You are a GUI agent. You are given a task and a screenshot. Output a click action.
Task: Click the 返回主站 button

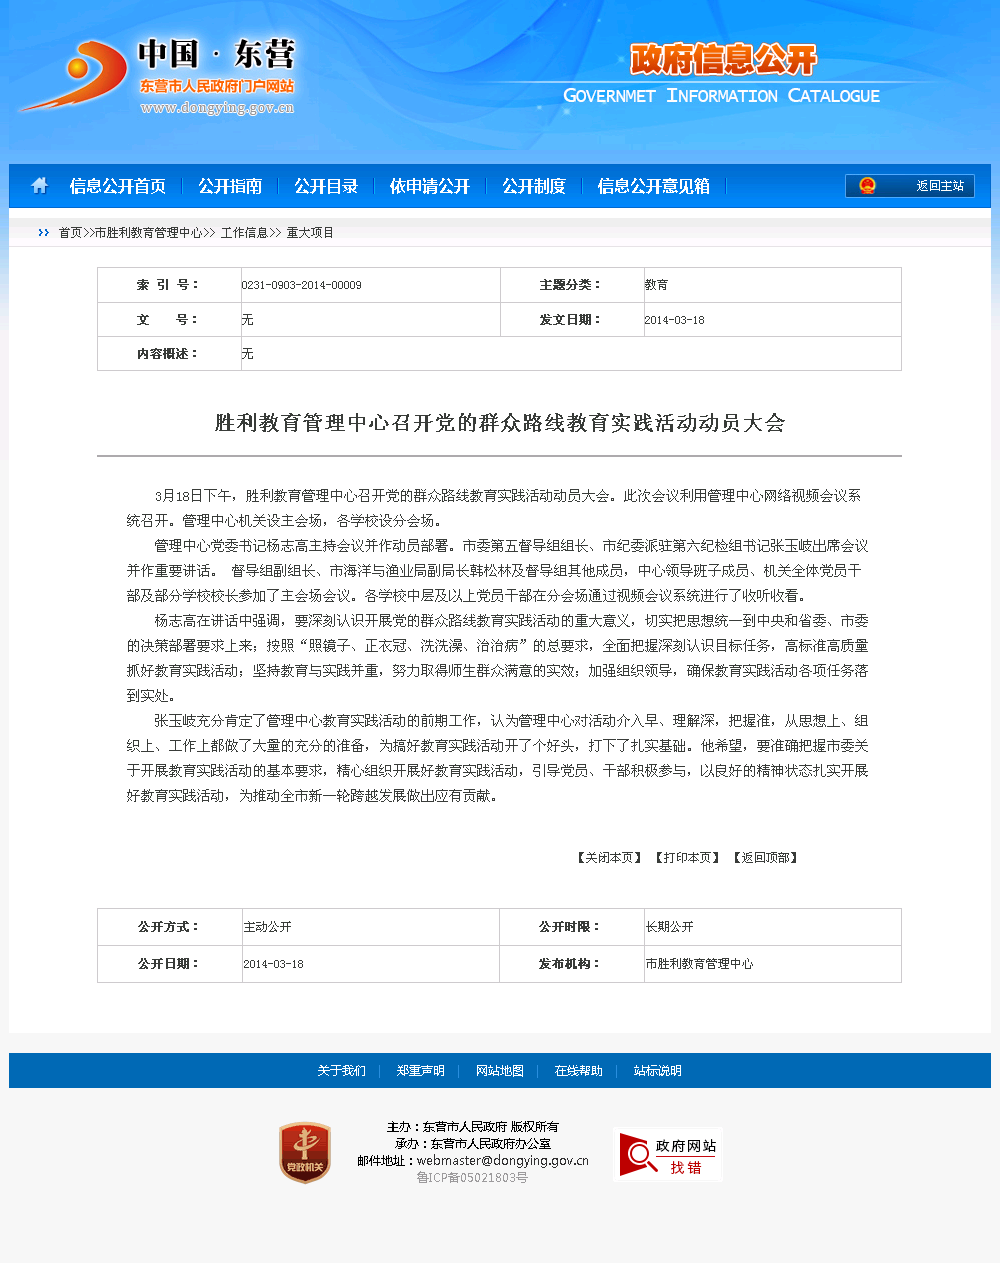tap(939, 186)
